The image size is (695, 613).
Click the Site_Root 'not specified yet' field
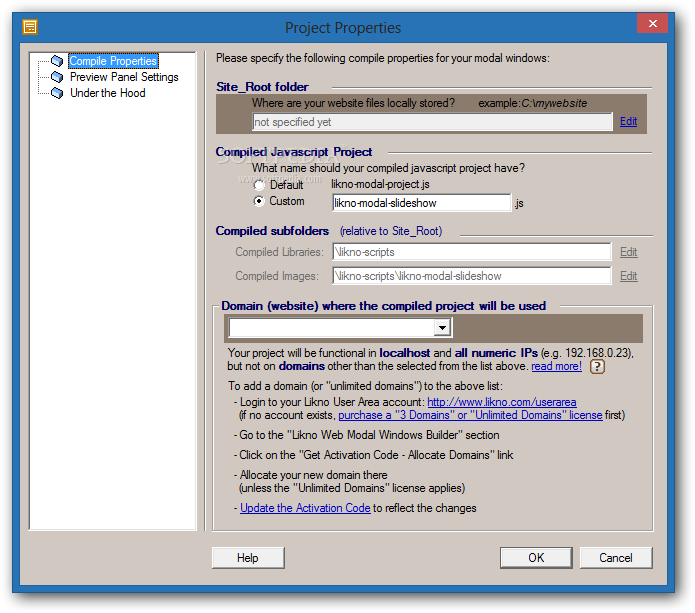point(433,121)
